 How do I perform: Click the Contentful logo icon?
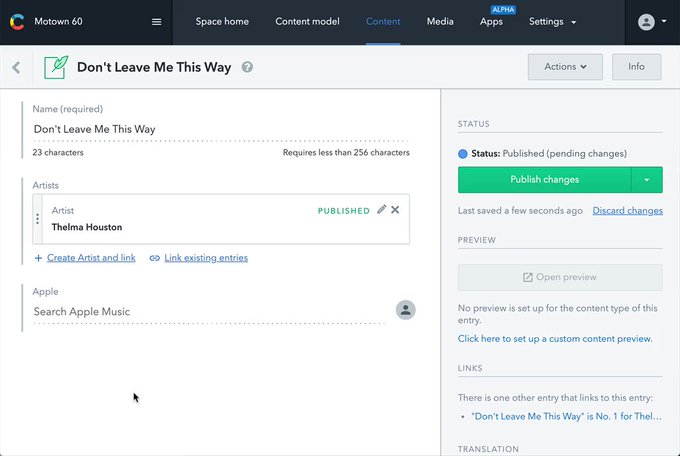(17, 21)
